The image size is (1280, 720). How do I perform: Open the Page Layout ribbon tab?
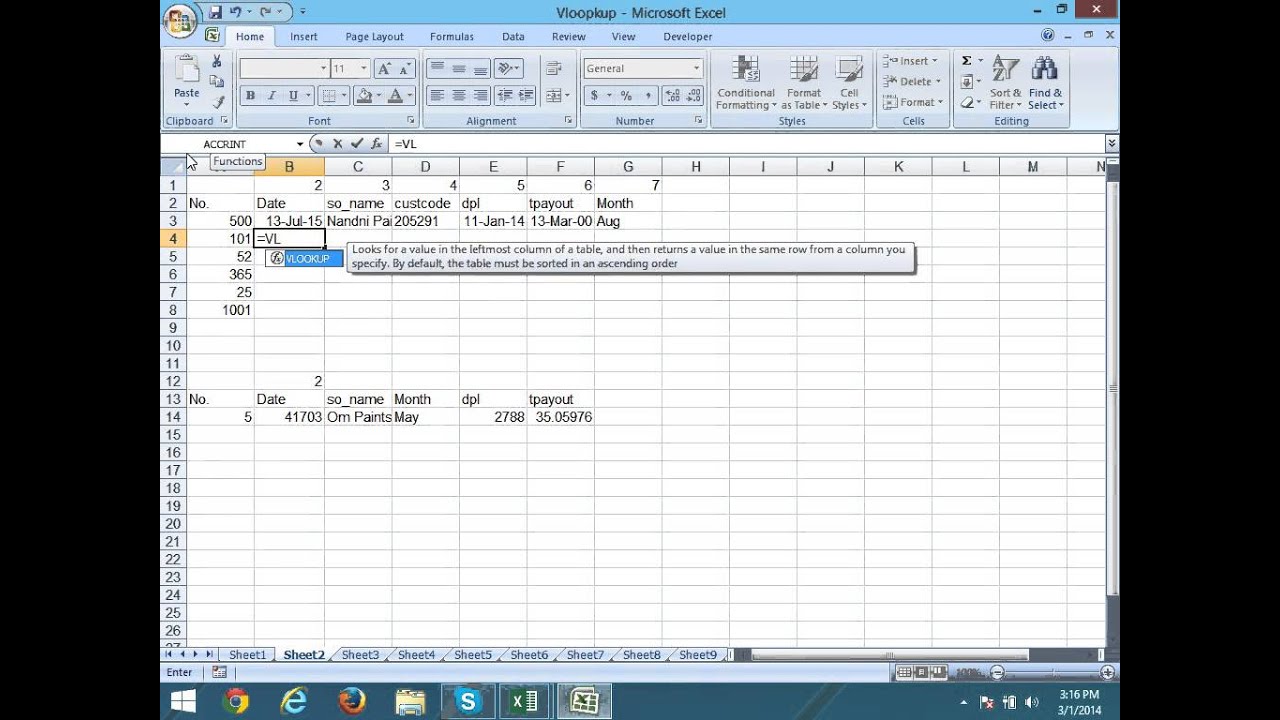[375, 37]
